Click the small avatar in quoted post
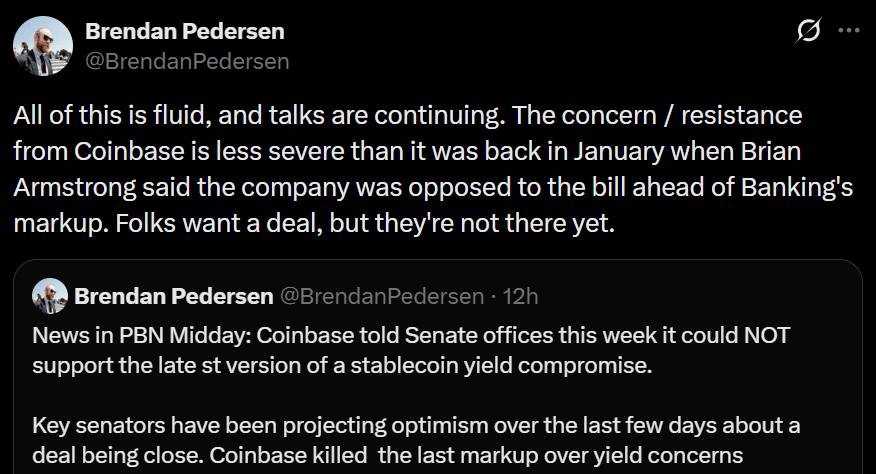This screenshot has width=876, height=474. pos(49,296)
